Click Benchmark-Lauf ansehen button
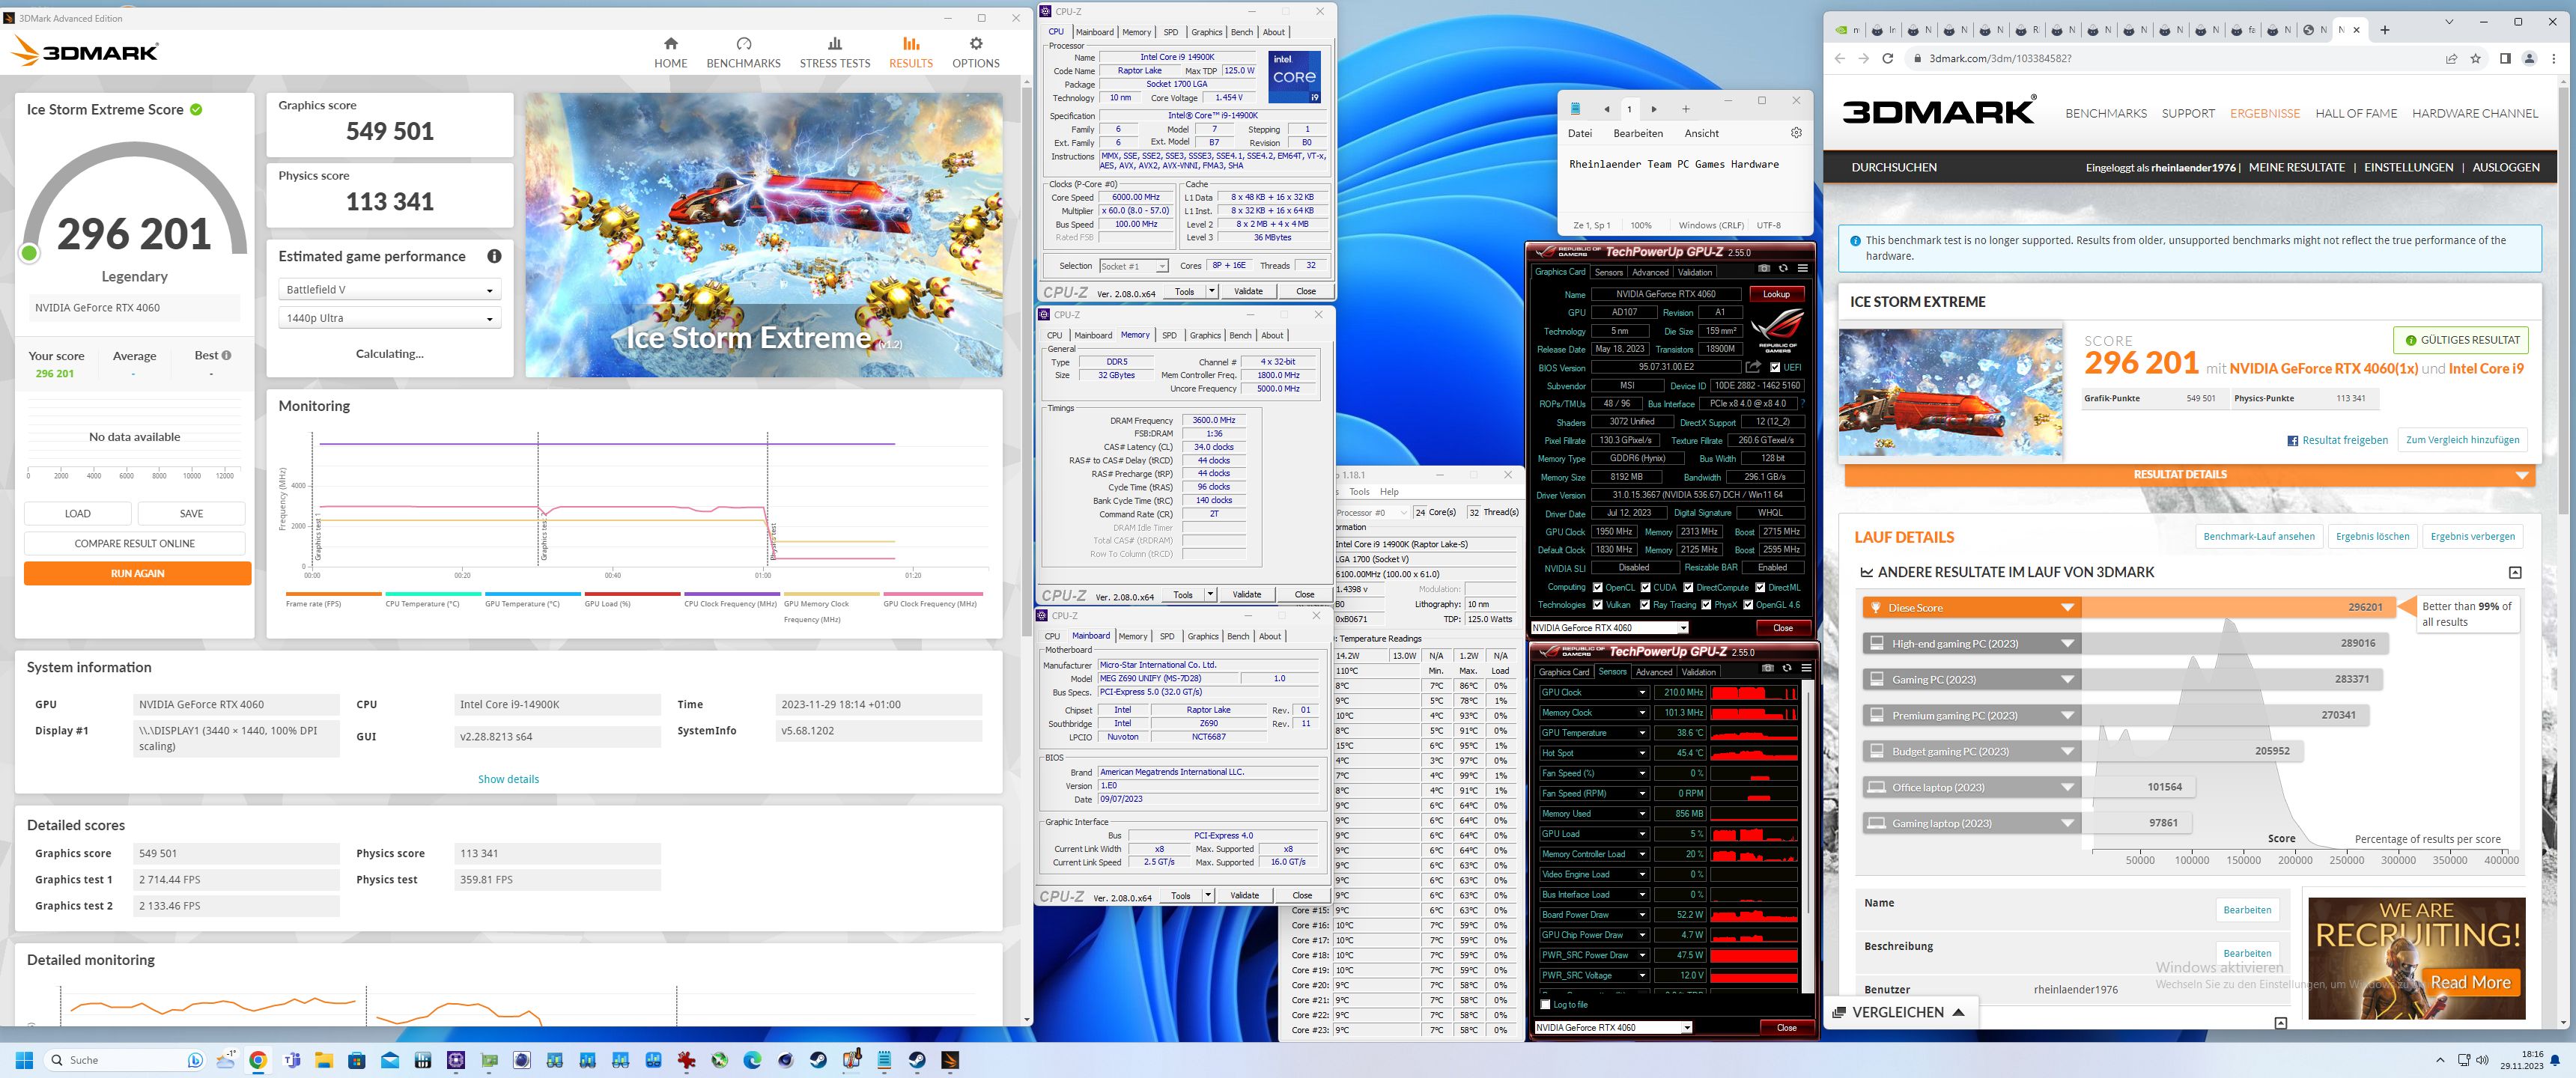The width and height of the screenshot is (2576, 1078). (2258, 536)
